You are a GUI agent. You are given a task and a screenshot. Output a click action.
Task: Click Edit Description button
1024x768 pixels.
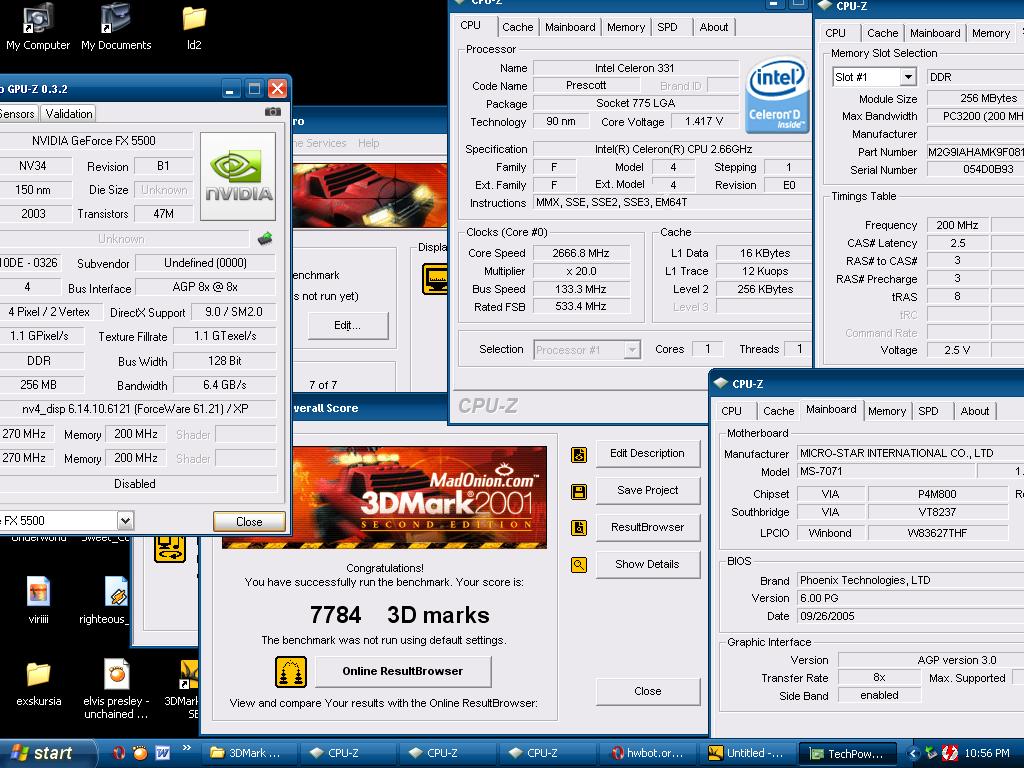[x=647, y=453]
